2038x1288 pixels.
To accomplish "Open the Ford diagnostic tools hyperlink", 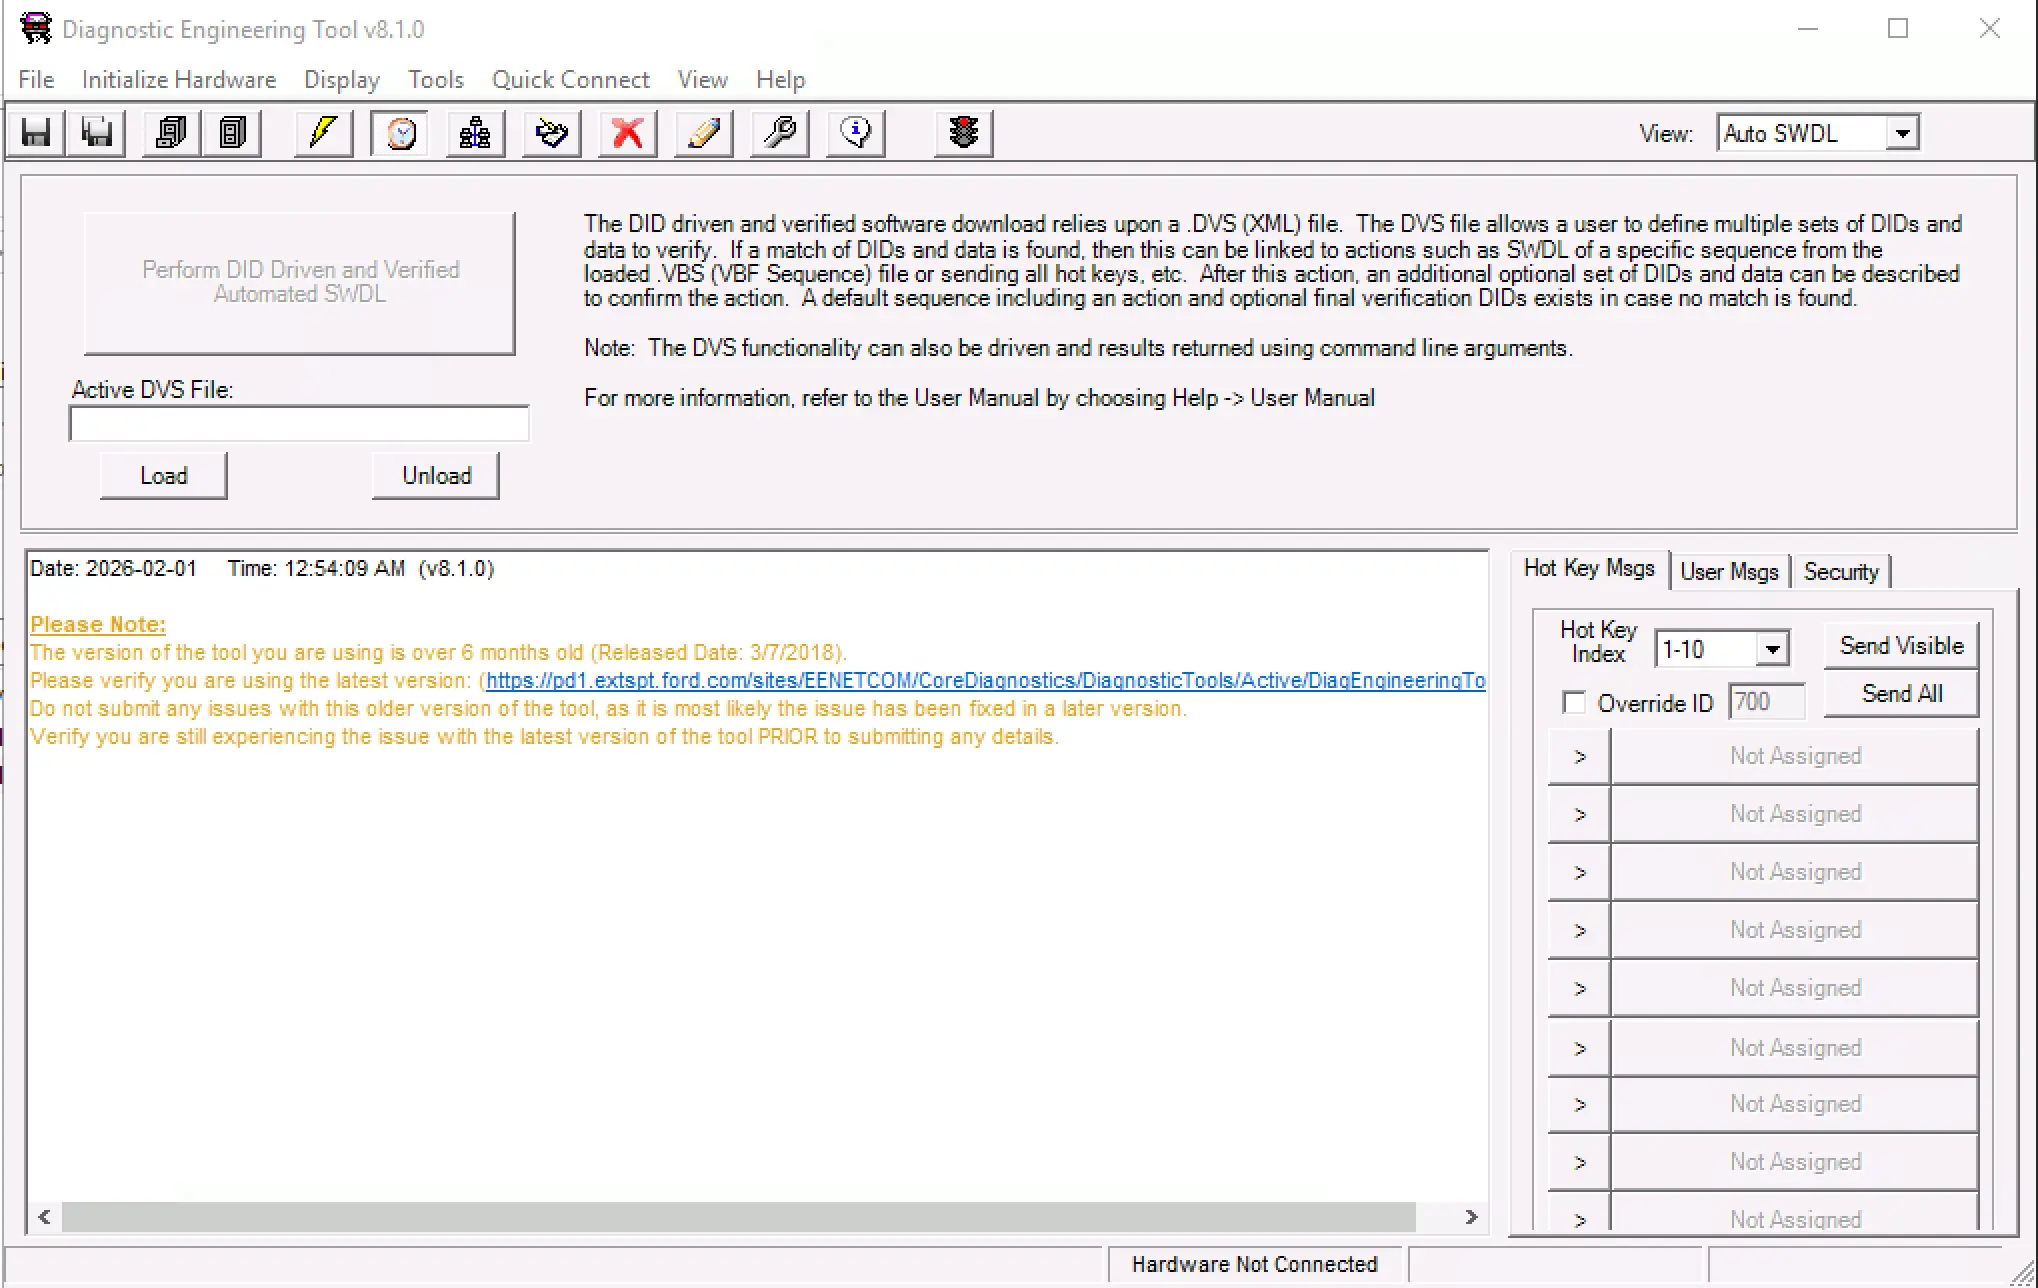I will [x=985, y=681].
